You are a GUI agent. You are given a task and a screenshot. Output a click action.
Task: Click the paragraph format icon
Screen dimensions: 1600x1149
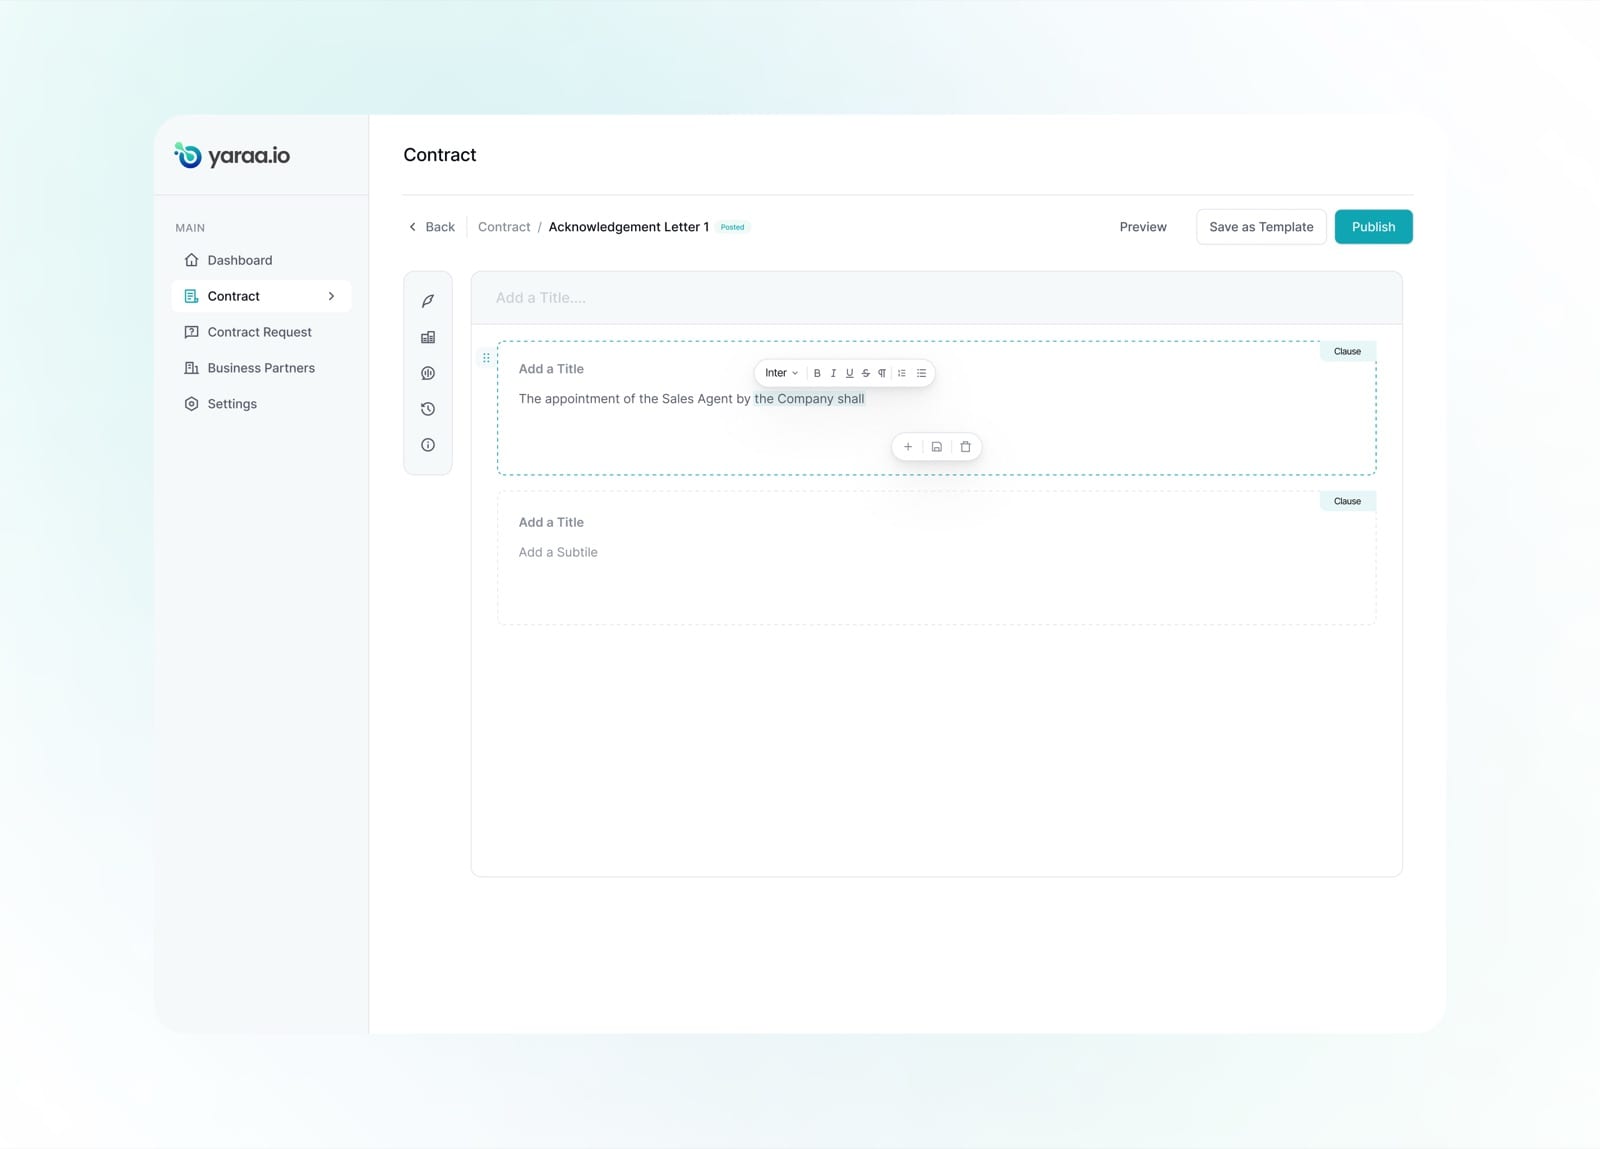pyautogui.click(x=881, y=373)
